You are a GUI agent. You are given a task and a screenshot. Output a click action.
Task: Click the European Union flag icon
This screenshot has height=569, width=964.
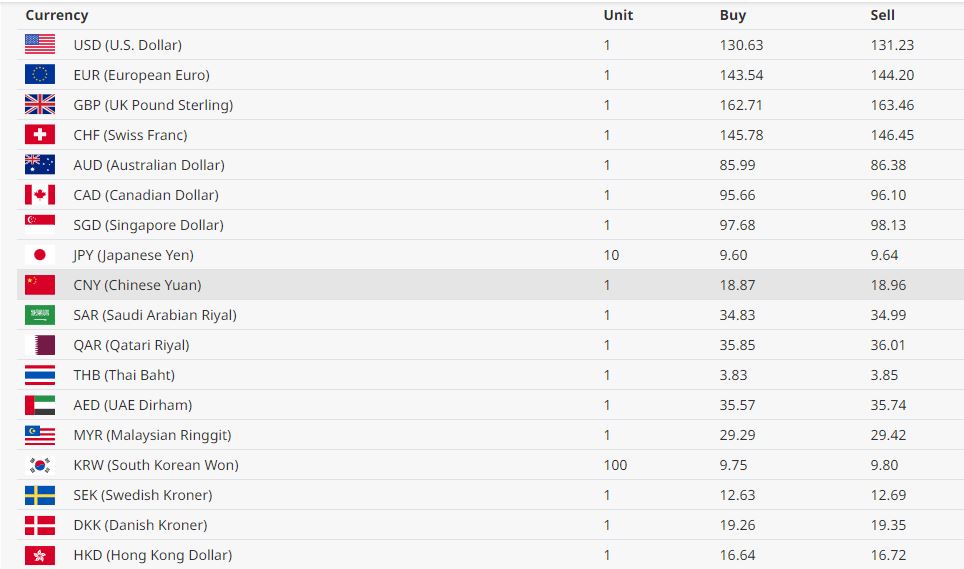tap(40, 75)
